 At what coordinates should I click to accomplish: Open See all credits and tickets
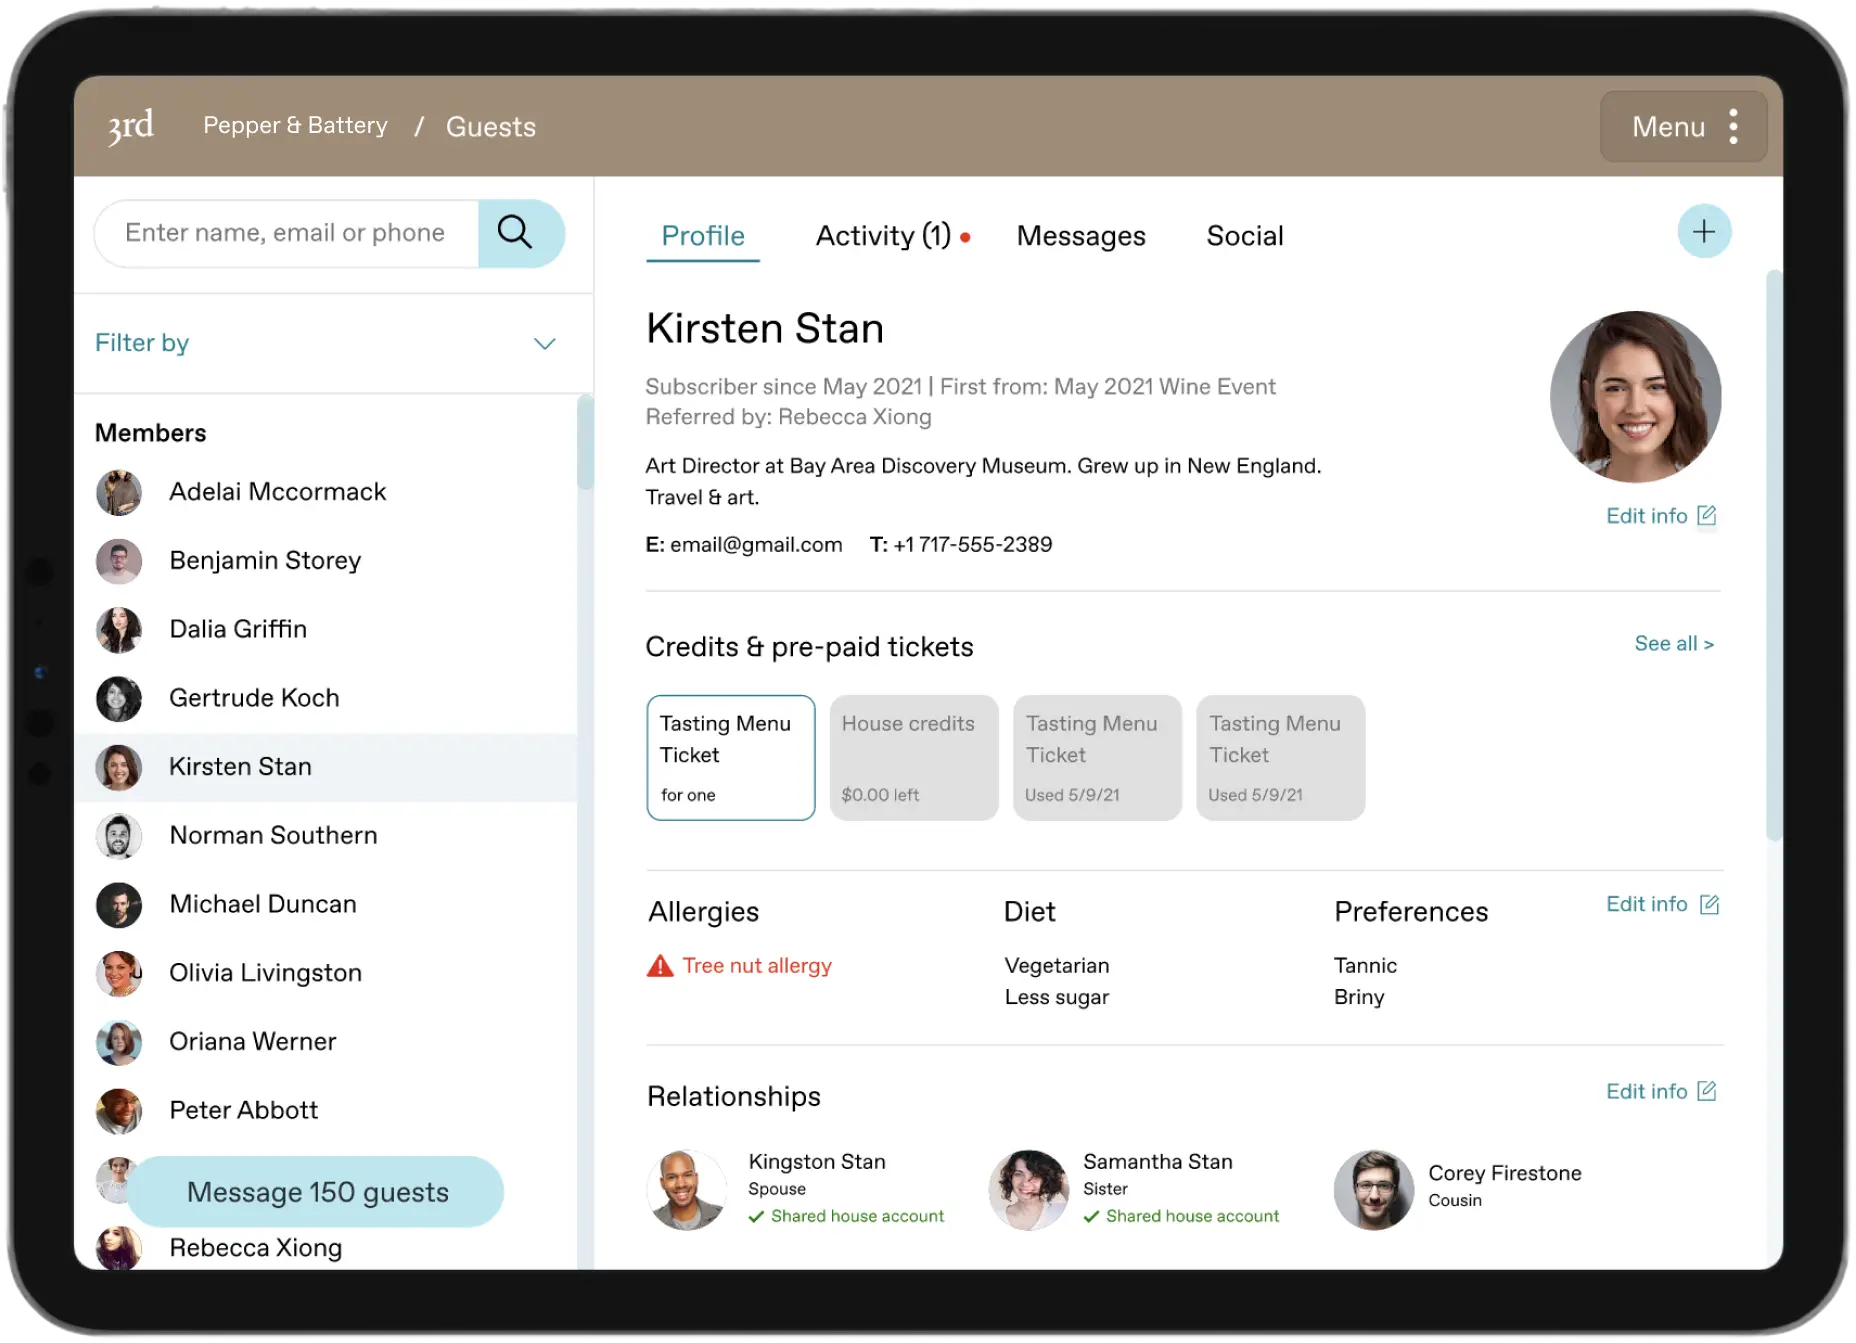coord(1673,644)
